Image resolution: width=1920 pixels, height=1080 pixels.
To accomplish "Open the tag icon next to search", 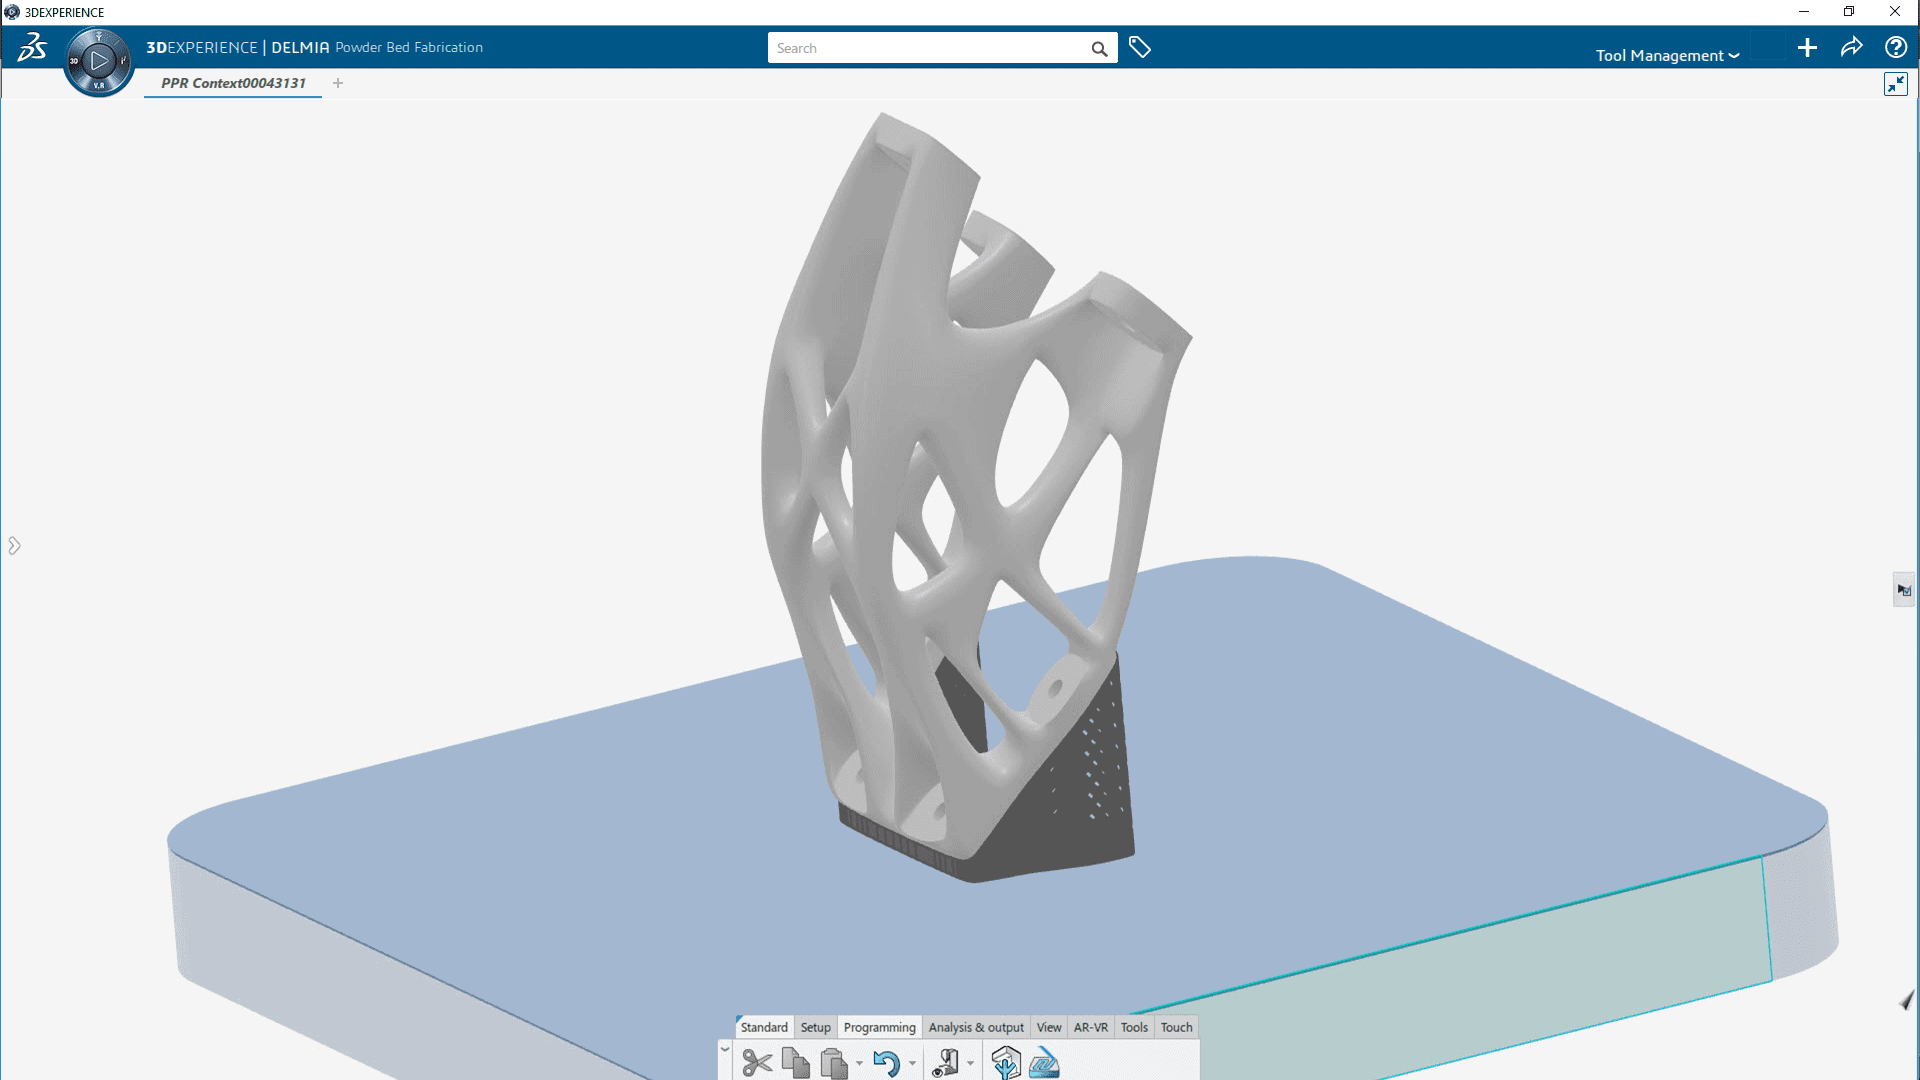I will point(1140,47).
